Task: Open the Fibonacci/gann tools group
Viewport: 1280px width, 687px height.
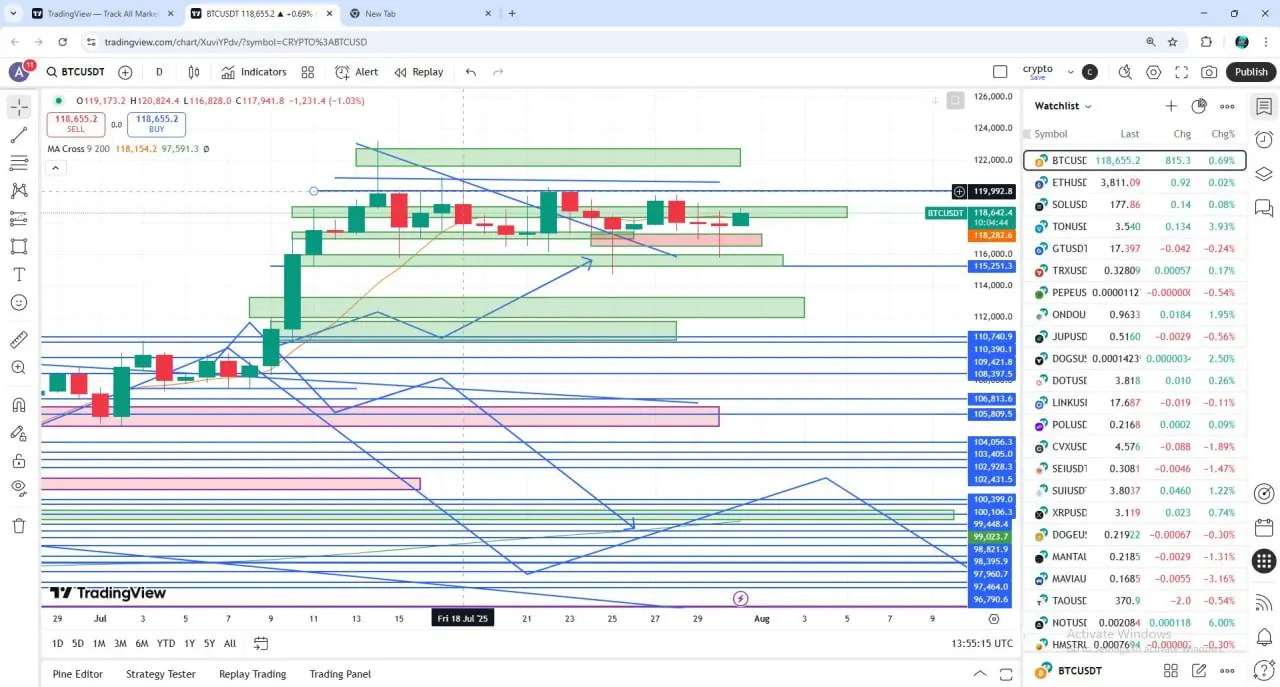Action: point(19,163)
